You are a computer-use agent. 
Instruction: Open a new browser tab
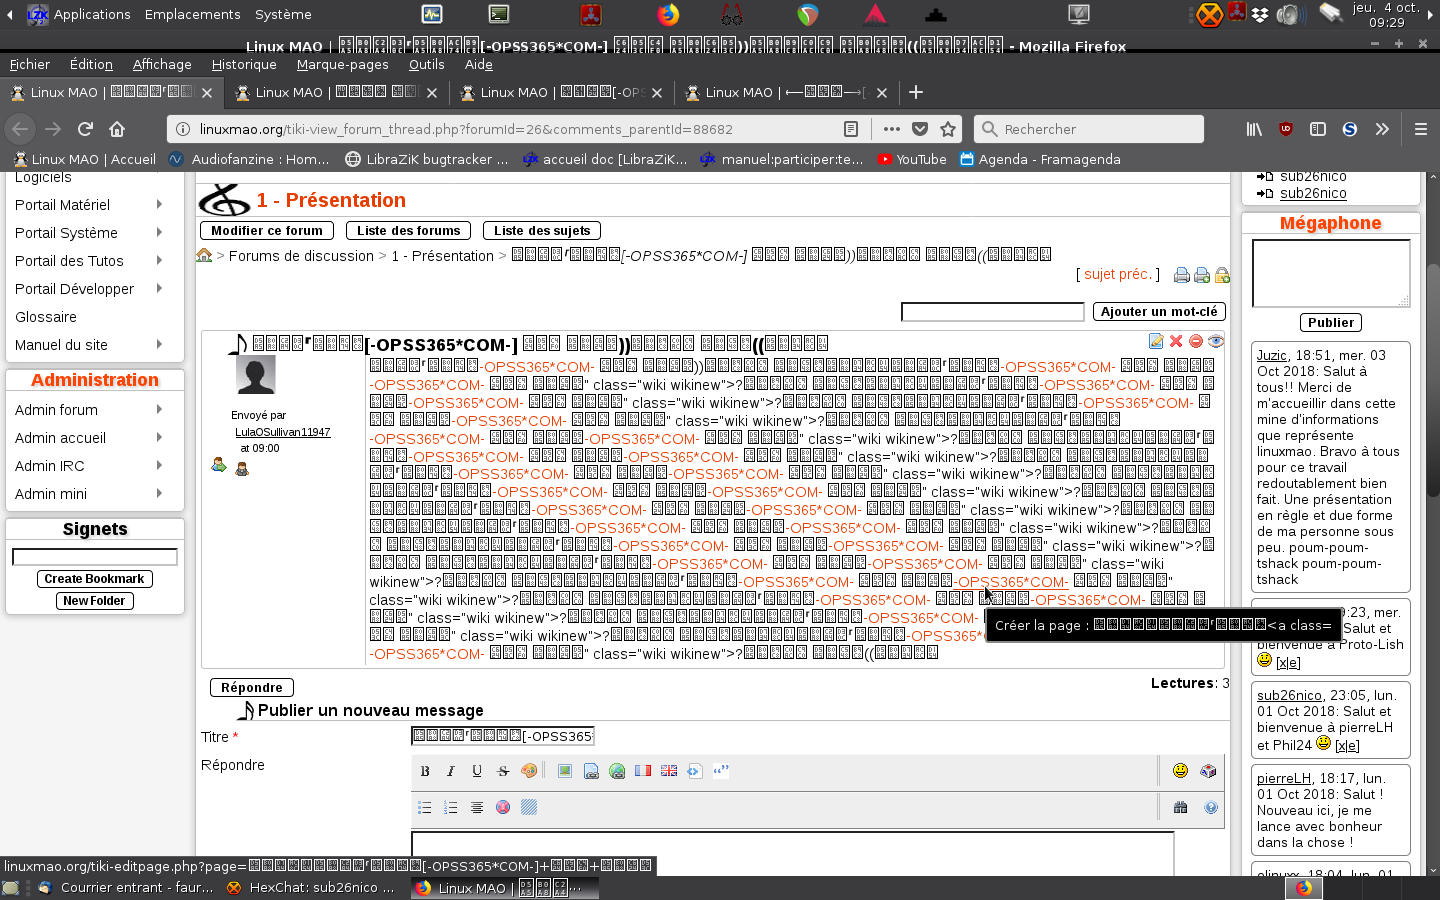[915, 92]
